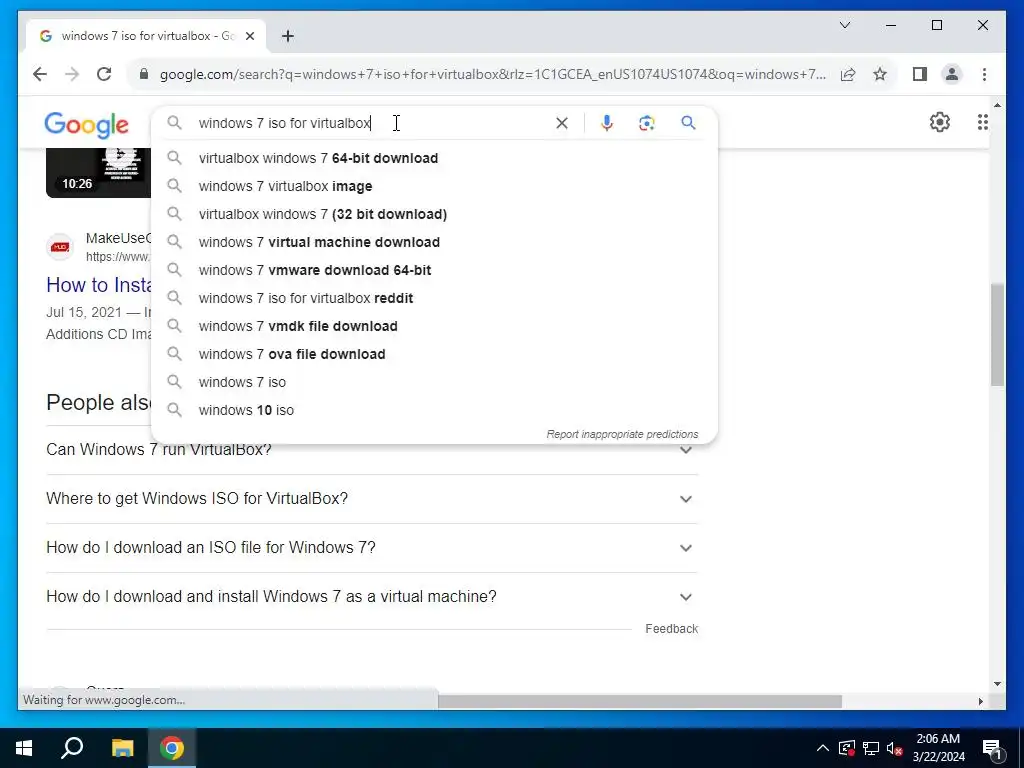Select suggestion windows 7 vmware download 64-bit
Image resolution: width=1024 pixels, height=768 pixels.
pos(434,270)
